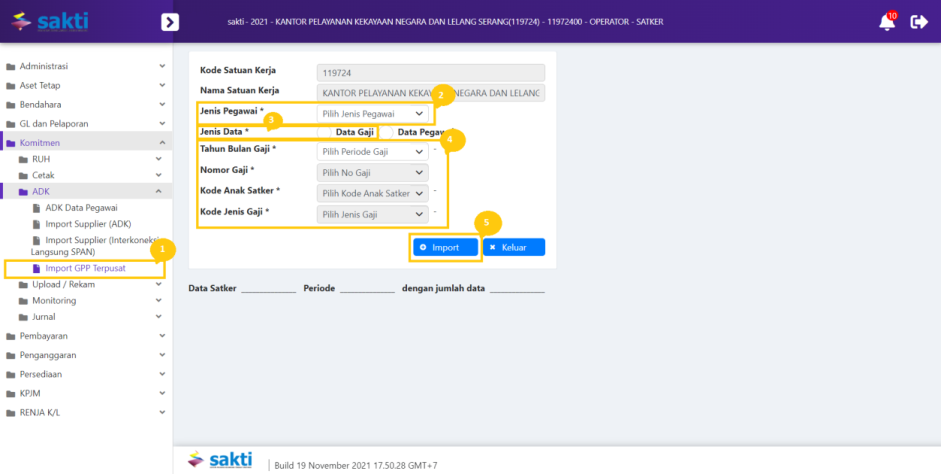Expand the Pilih Jenis Gaji dropdown
941x474 pixels.
(372, 215)
